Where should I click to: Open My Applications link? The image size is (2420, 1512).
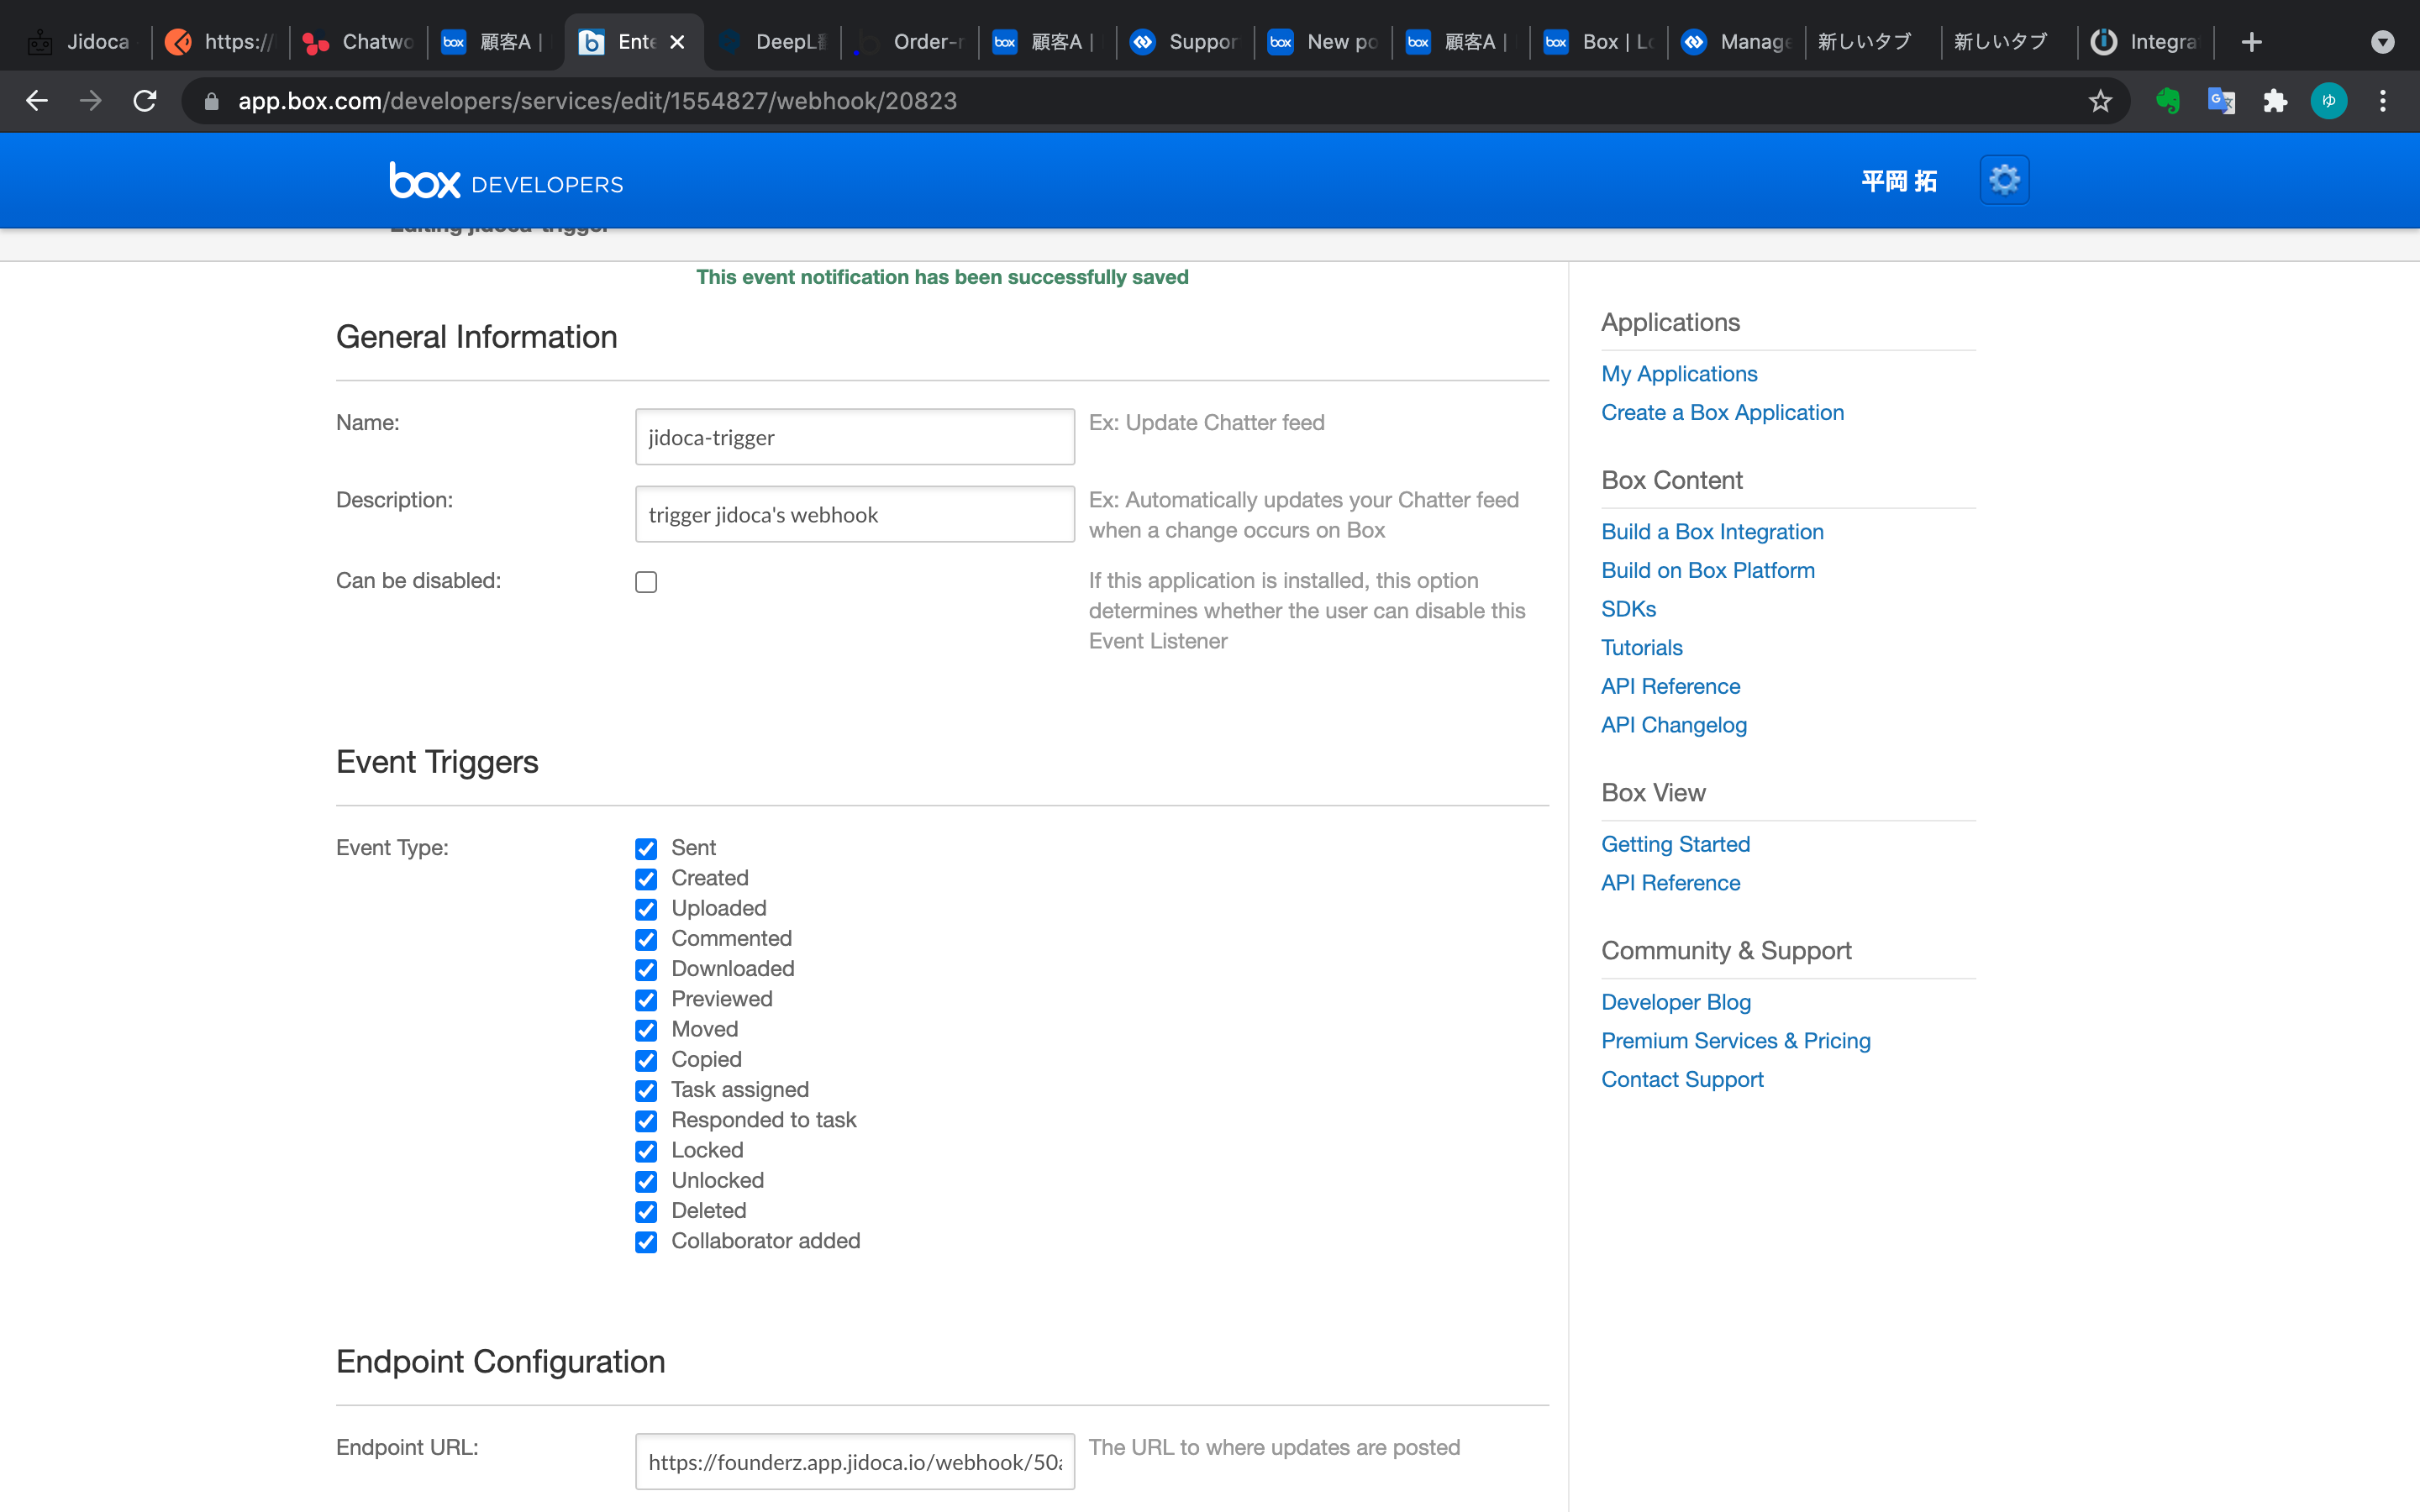1679,374
